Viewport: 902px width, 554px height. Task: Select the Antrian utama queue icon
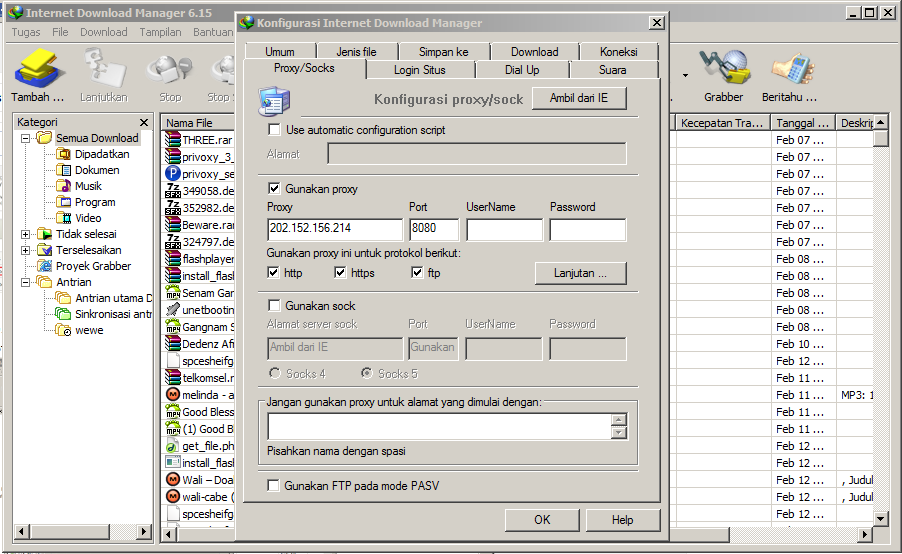click(x=63, y=298)
